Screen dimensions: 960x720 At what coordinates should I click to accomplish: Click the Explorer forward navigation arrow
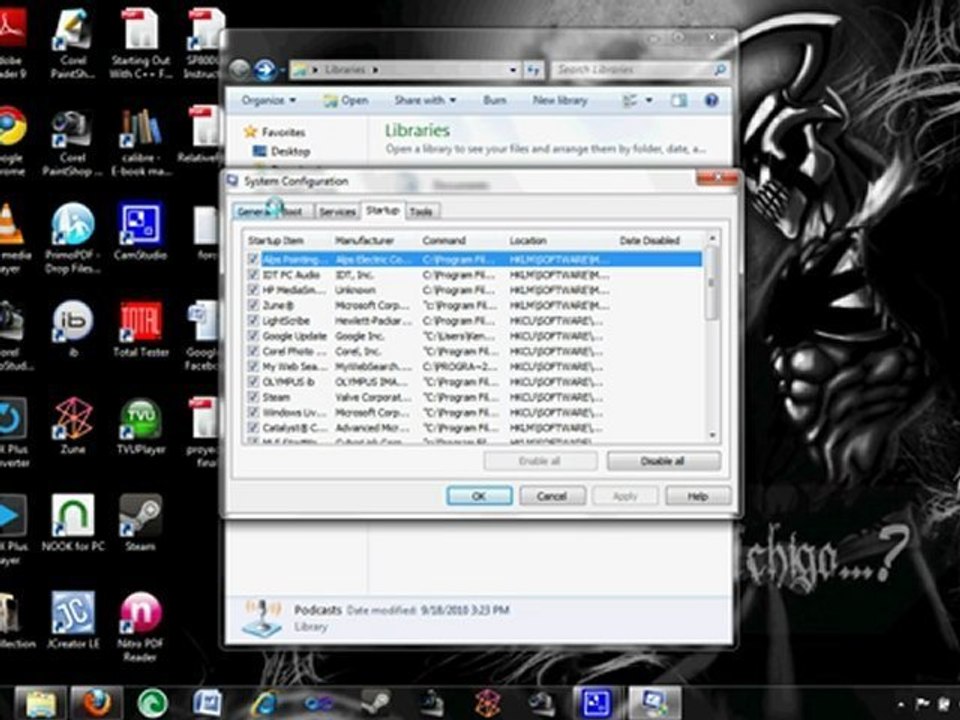coord(265,70)
